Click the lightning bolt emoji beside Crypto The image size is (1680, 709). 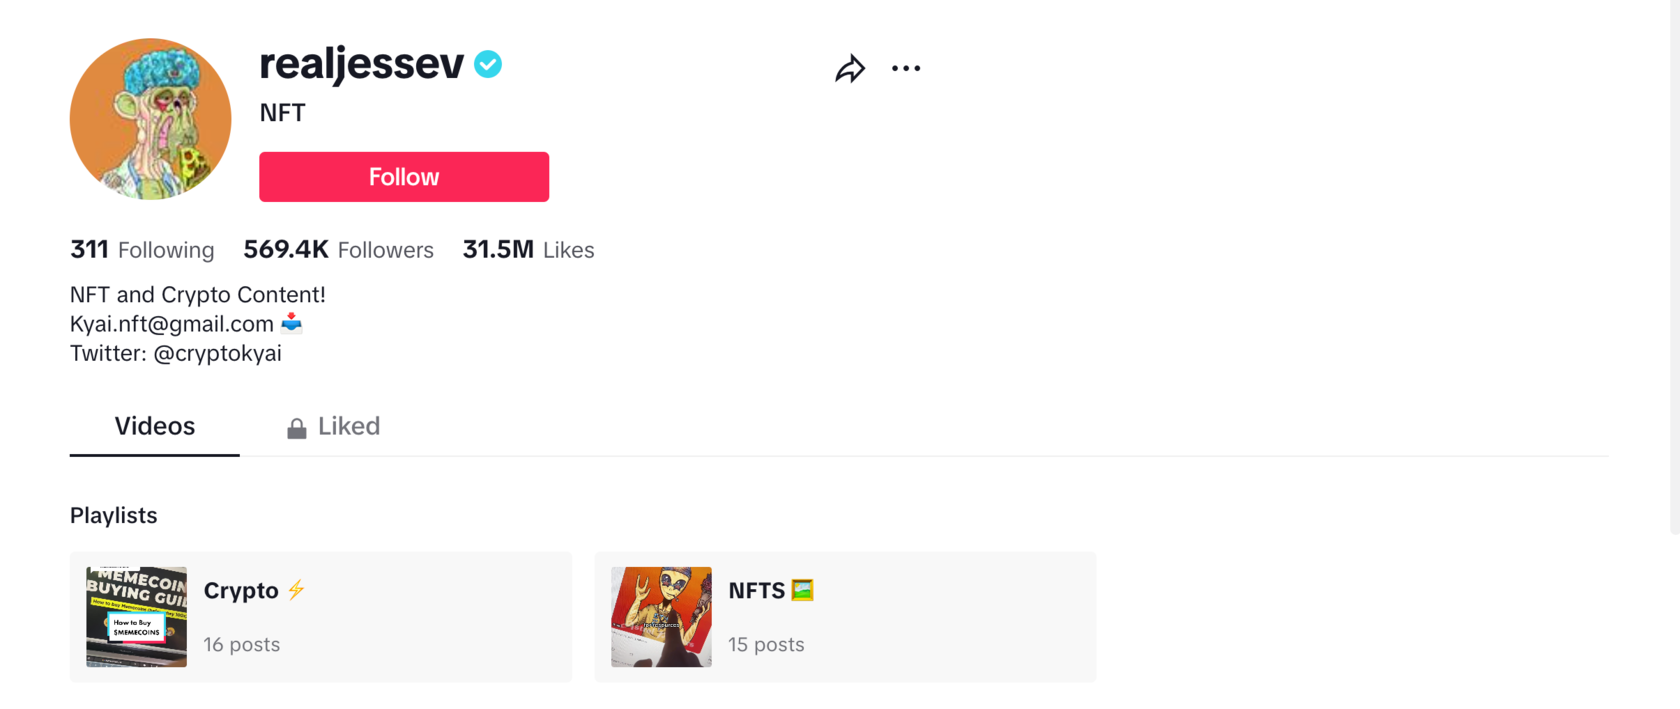(x=296, y=590)
